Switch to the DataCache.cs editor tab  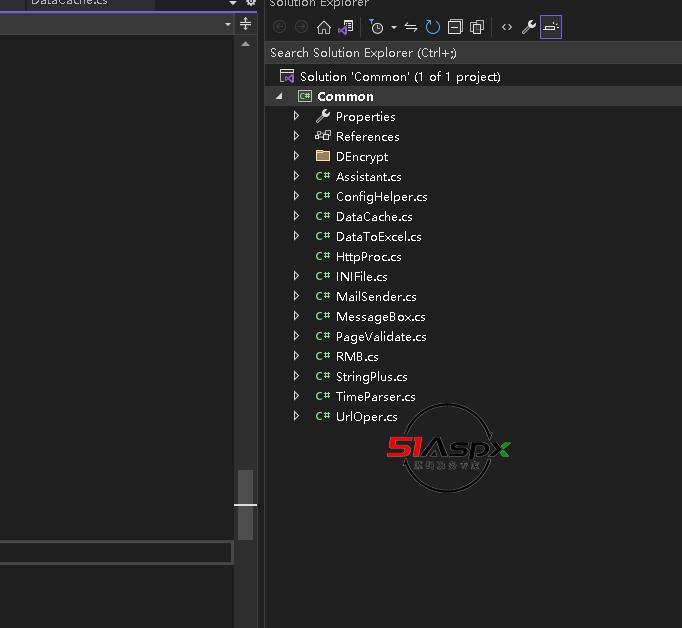click(69, 3)
